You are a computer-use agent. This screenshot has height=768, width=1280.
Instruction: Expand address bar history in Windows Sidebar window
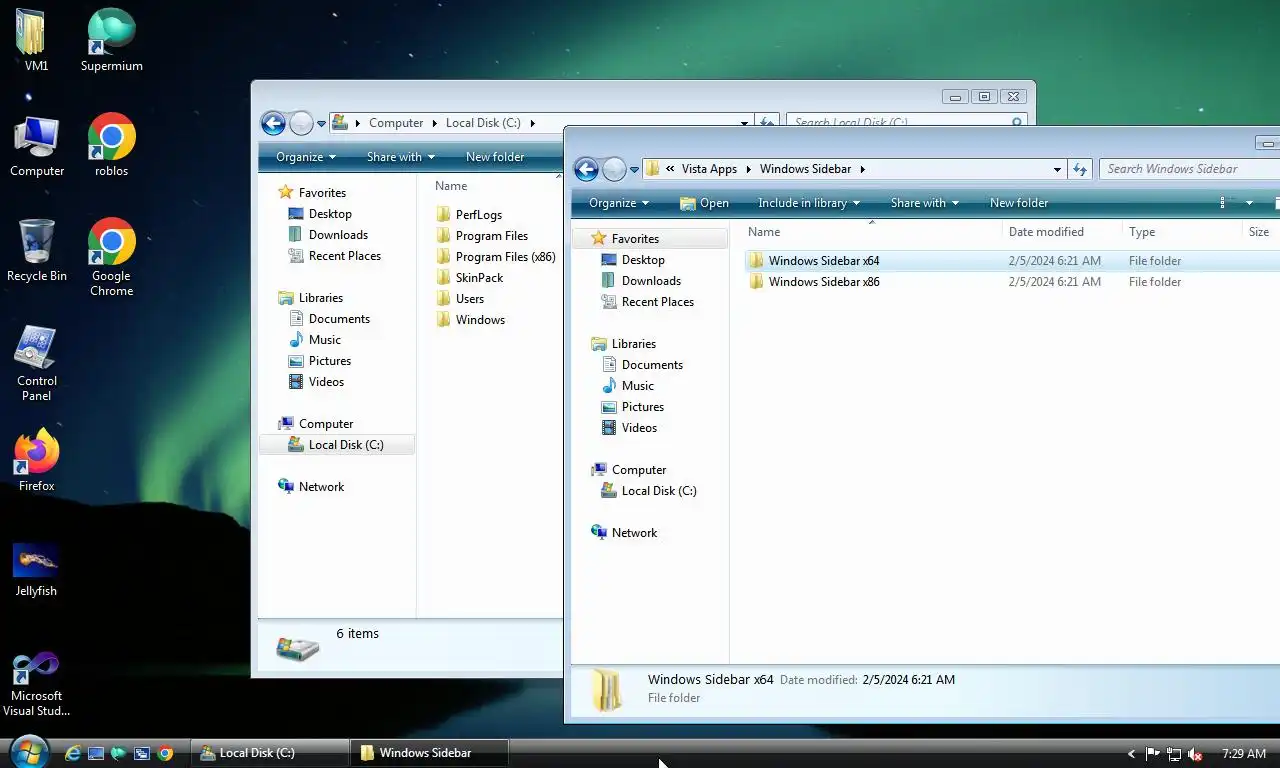point(1057,169)
